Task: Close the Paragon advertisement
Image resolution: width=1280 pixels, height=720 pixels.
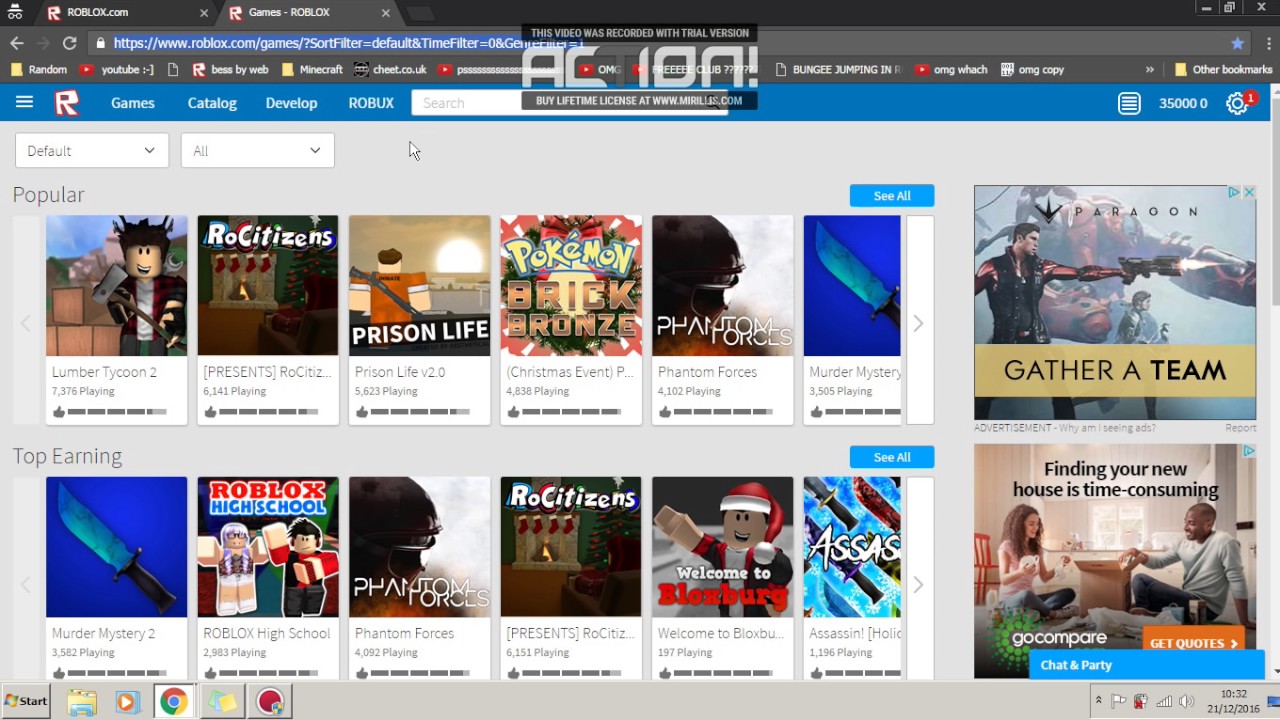Action: point(1249,192)
